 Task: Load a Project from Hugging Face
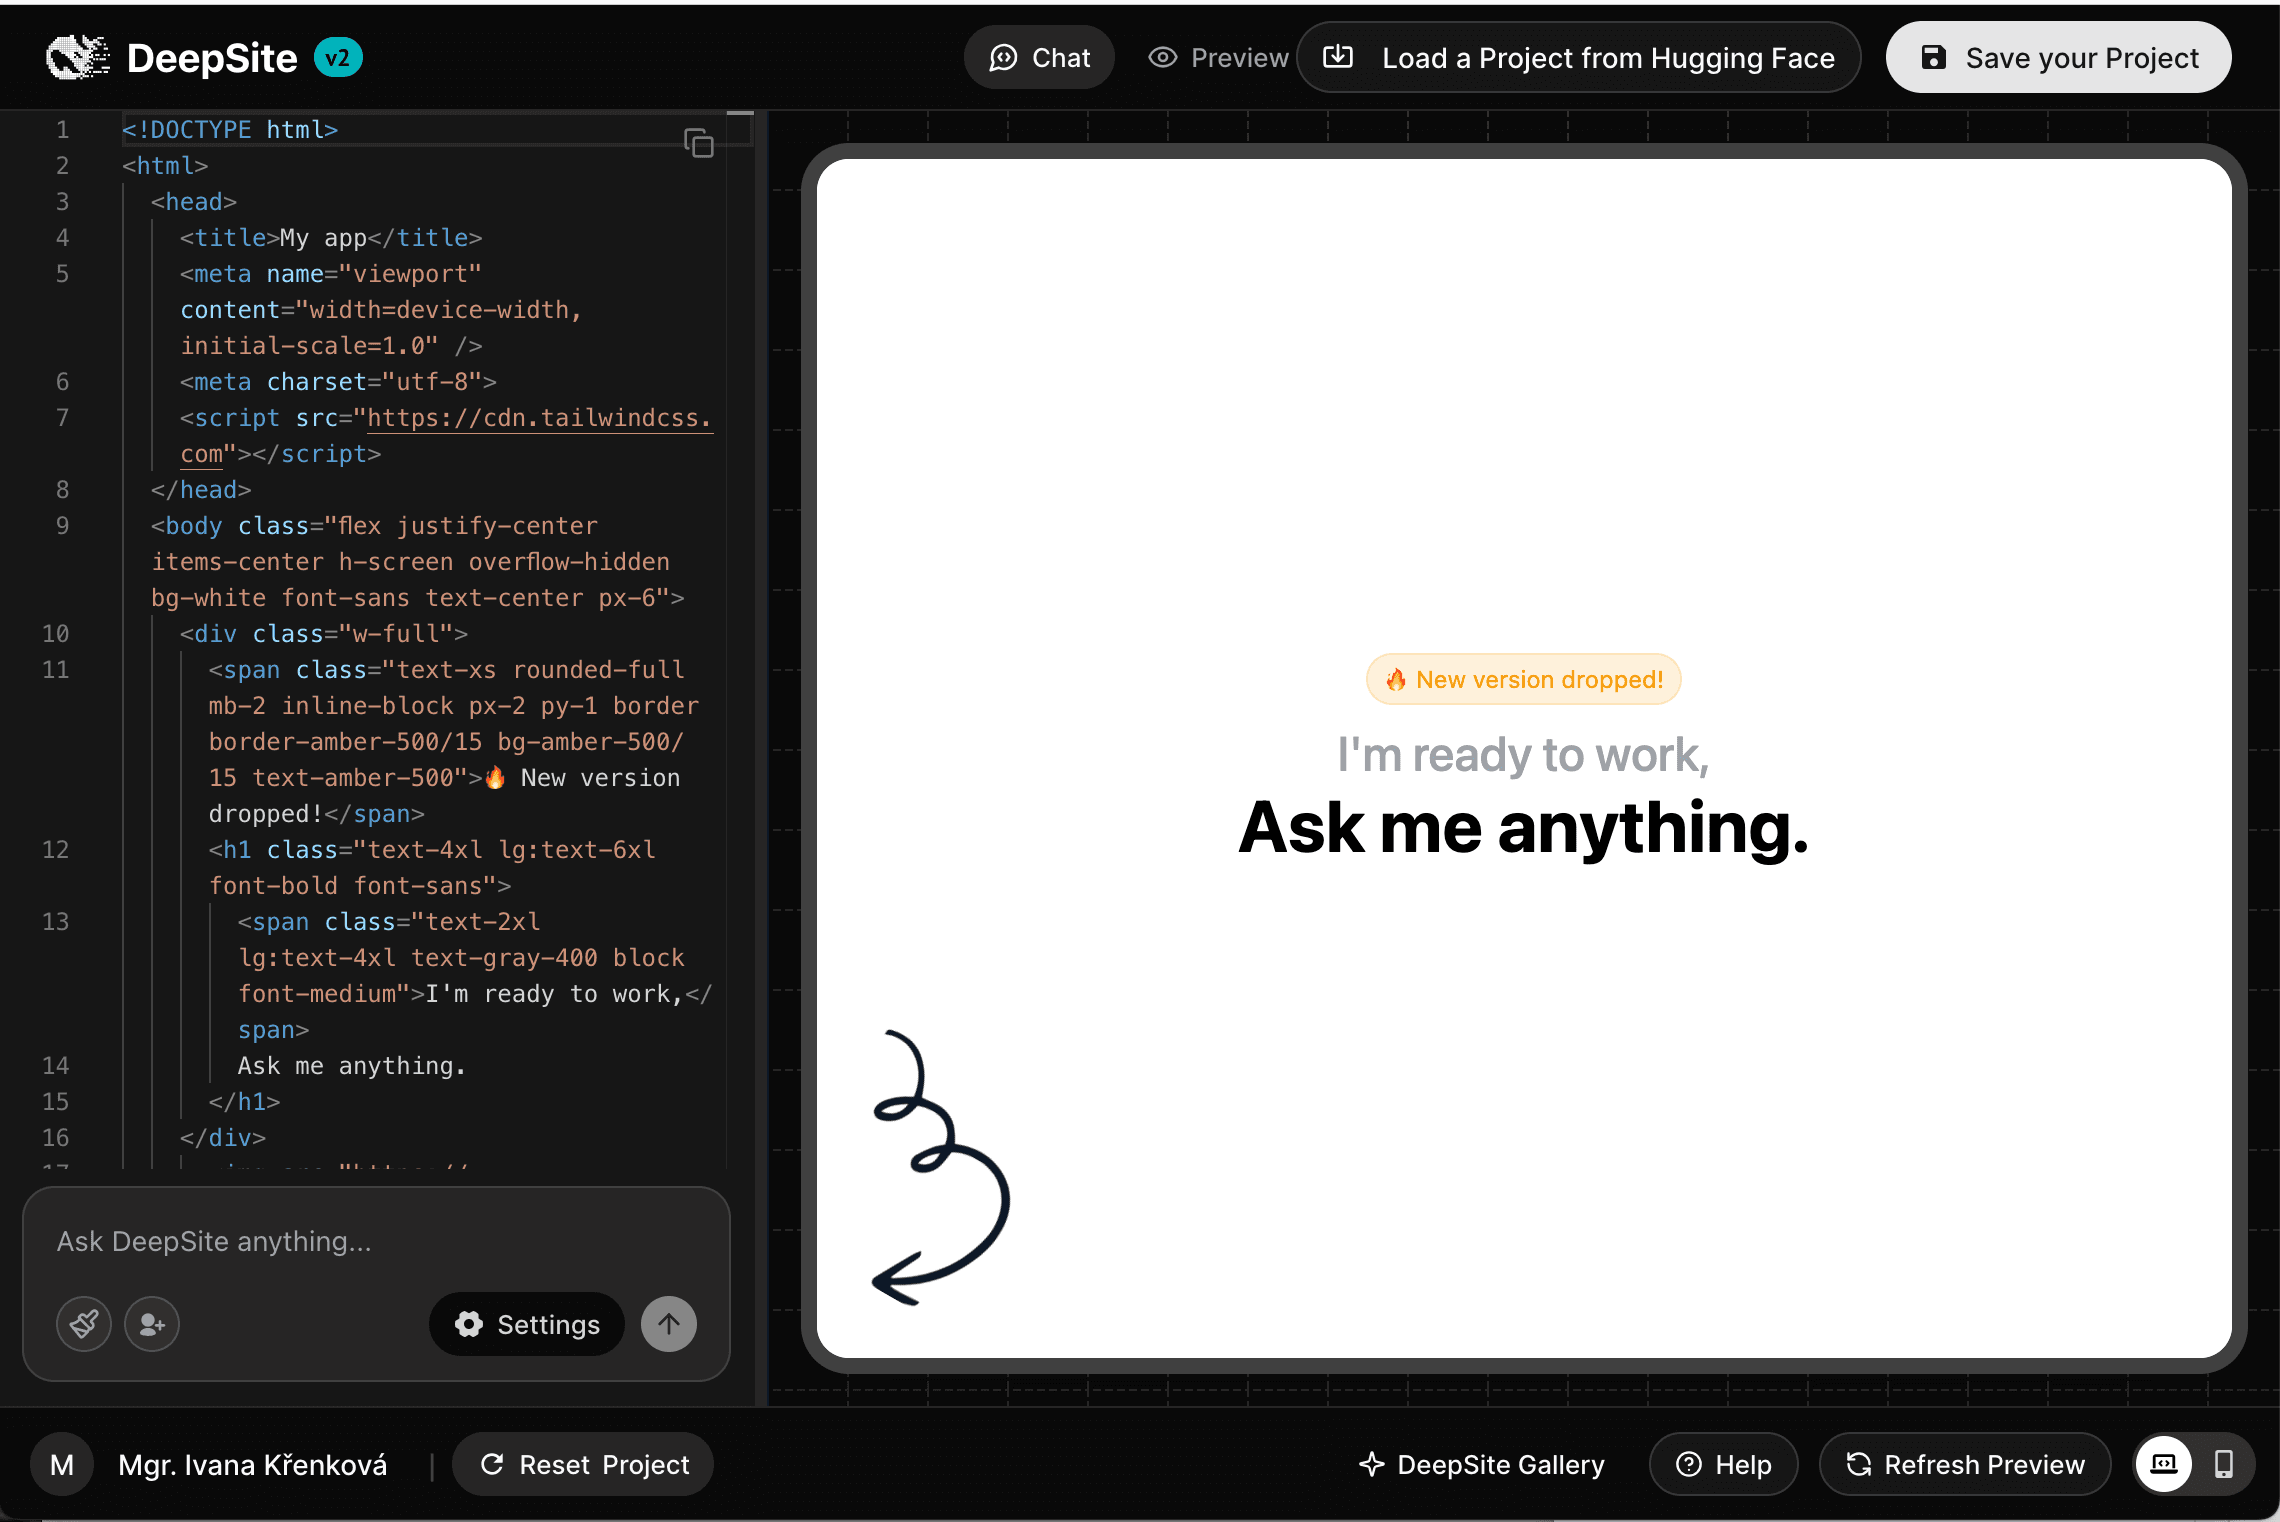click(1578, 58)
